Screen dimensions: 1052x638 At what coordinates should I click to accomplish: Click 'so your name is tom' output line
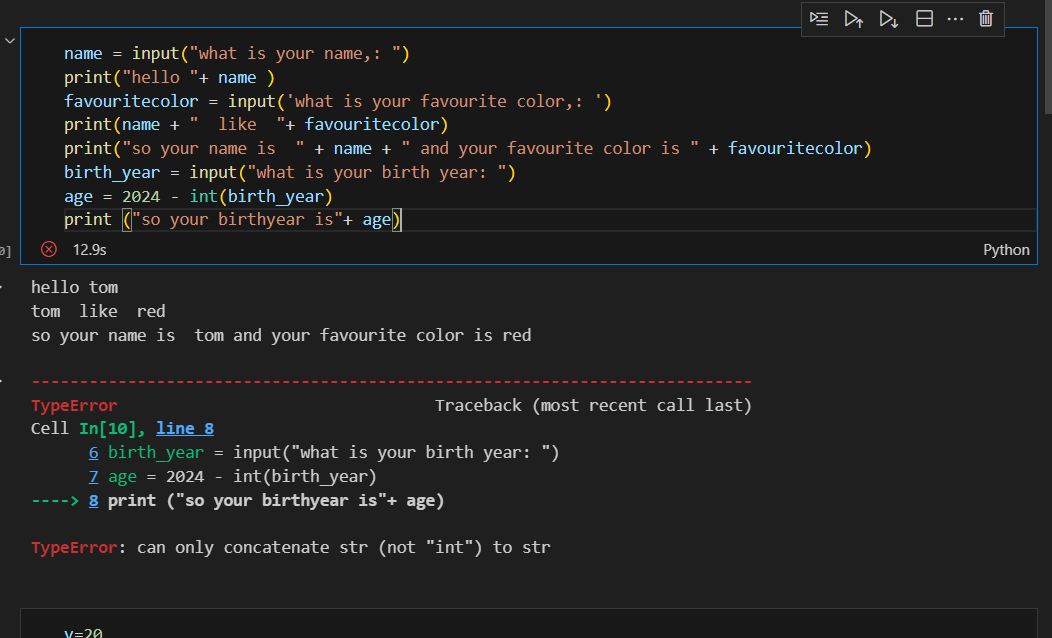(x=281, y=335)
